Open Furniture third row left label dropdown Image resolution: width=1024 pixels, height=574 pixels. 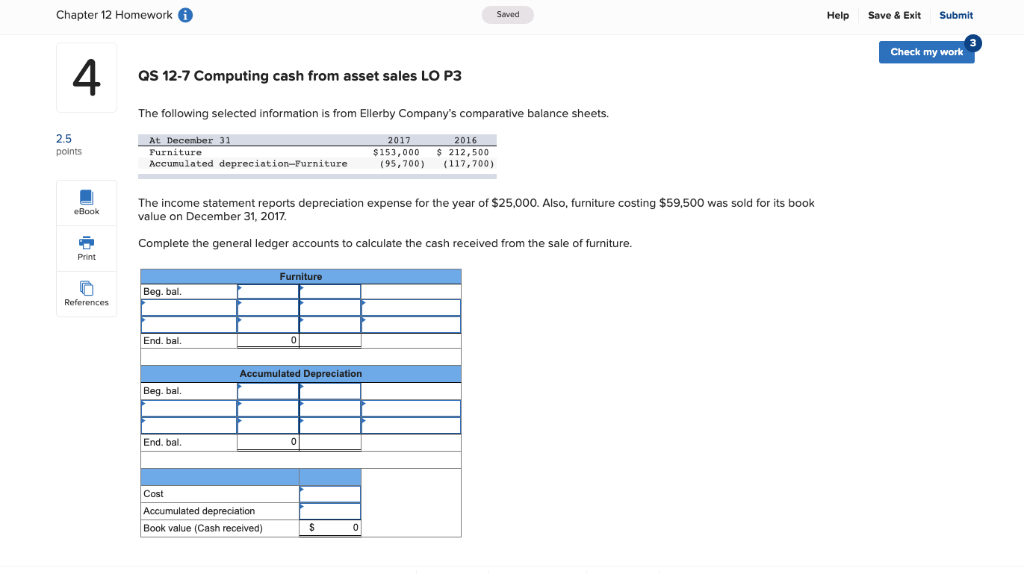click(x=189, y=325)
